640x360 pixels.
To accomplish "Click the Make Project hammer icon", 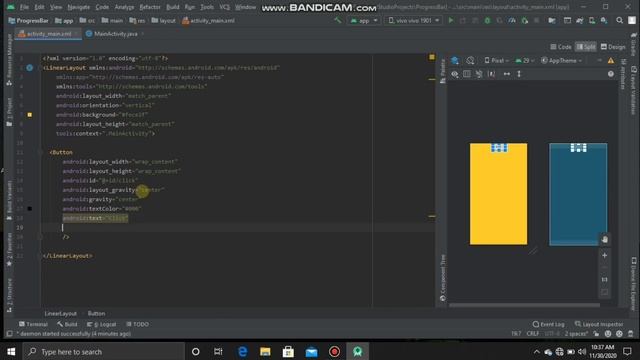I will pyautogui.click(x=337, y=20).
